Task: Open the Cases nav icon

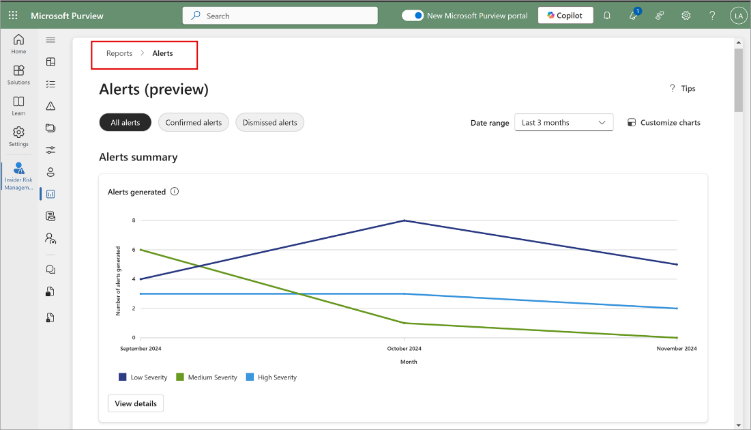Action: click(x=50, y=128)
